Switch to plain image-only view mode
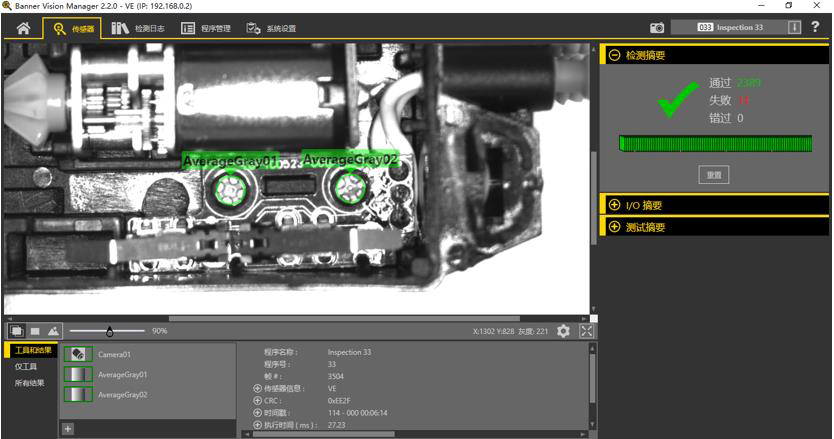 point(35,331)
